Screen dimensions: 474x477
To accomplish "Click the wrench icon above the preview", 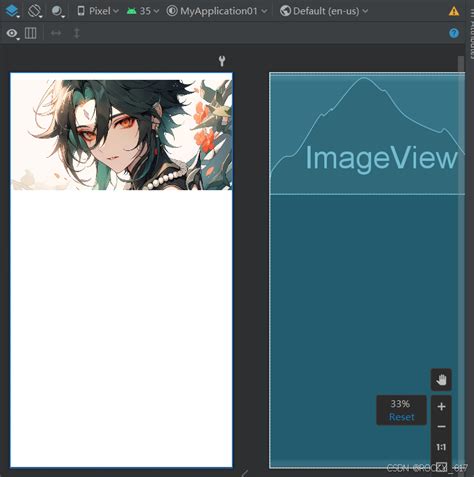I will click(222, 61).
